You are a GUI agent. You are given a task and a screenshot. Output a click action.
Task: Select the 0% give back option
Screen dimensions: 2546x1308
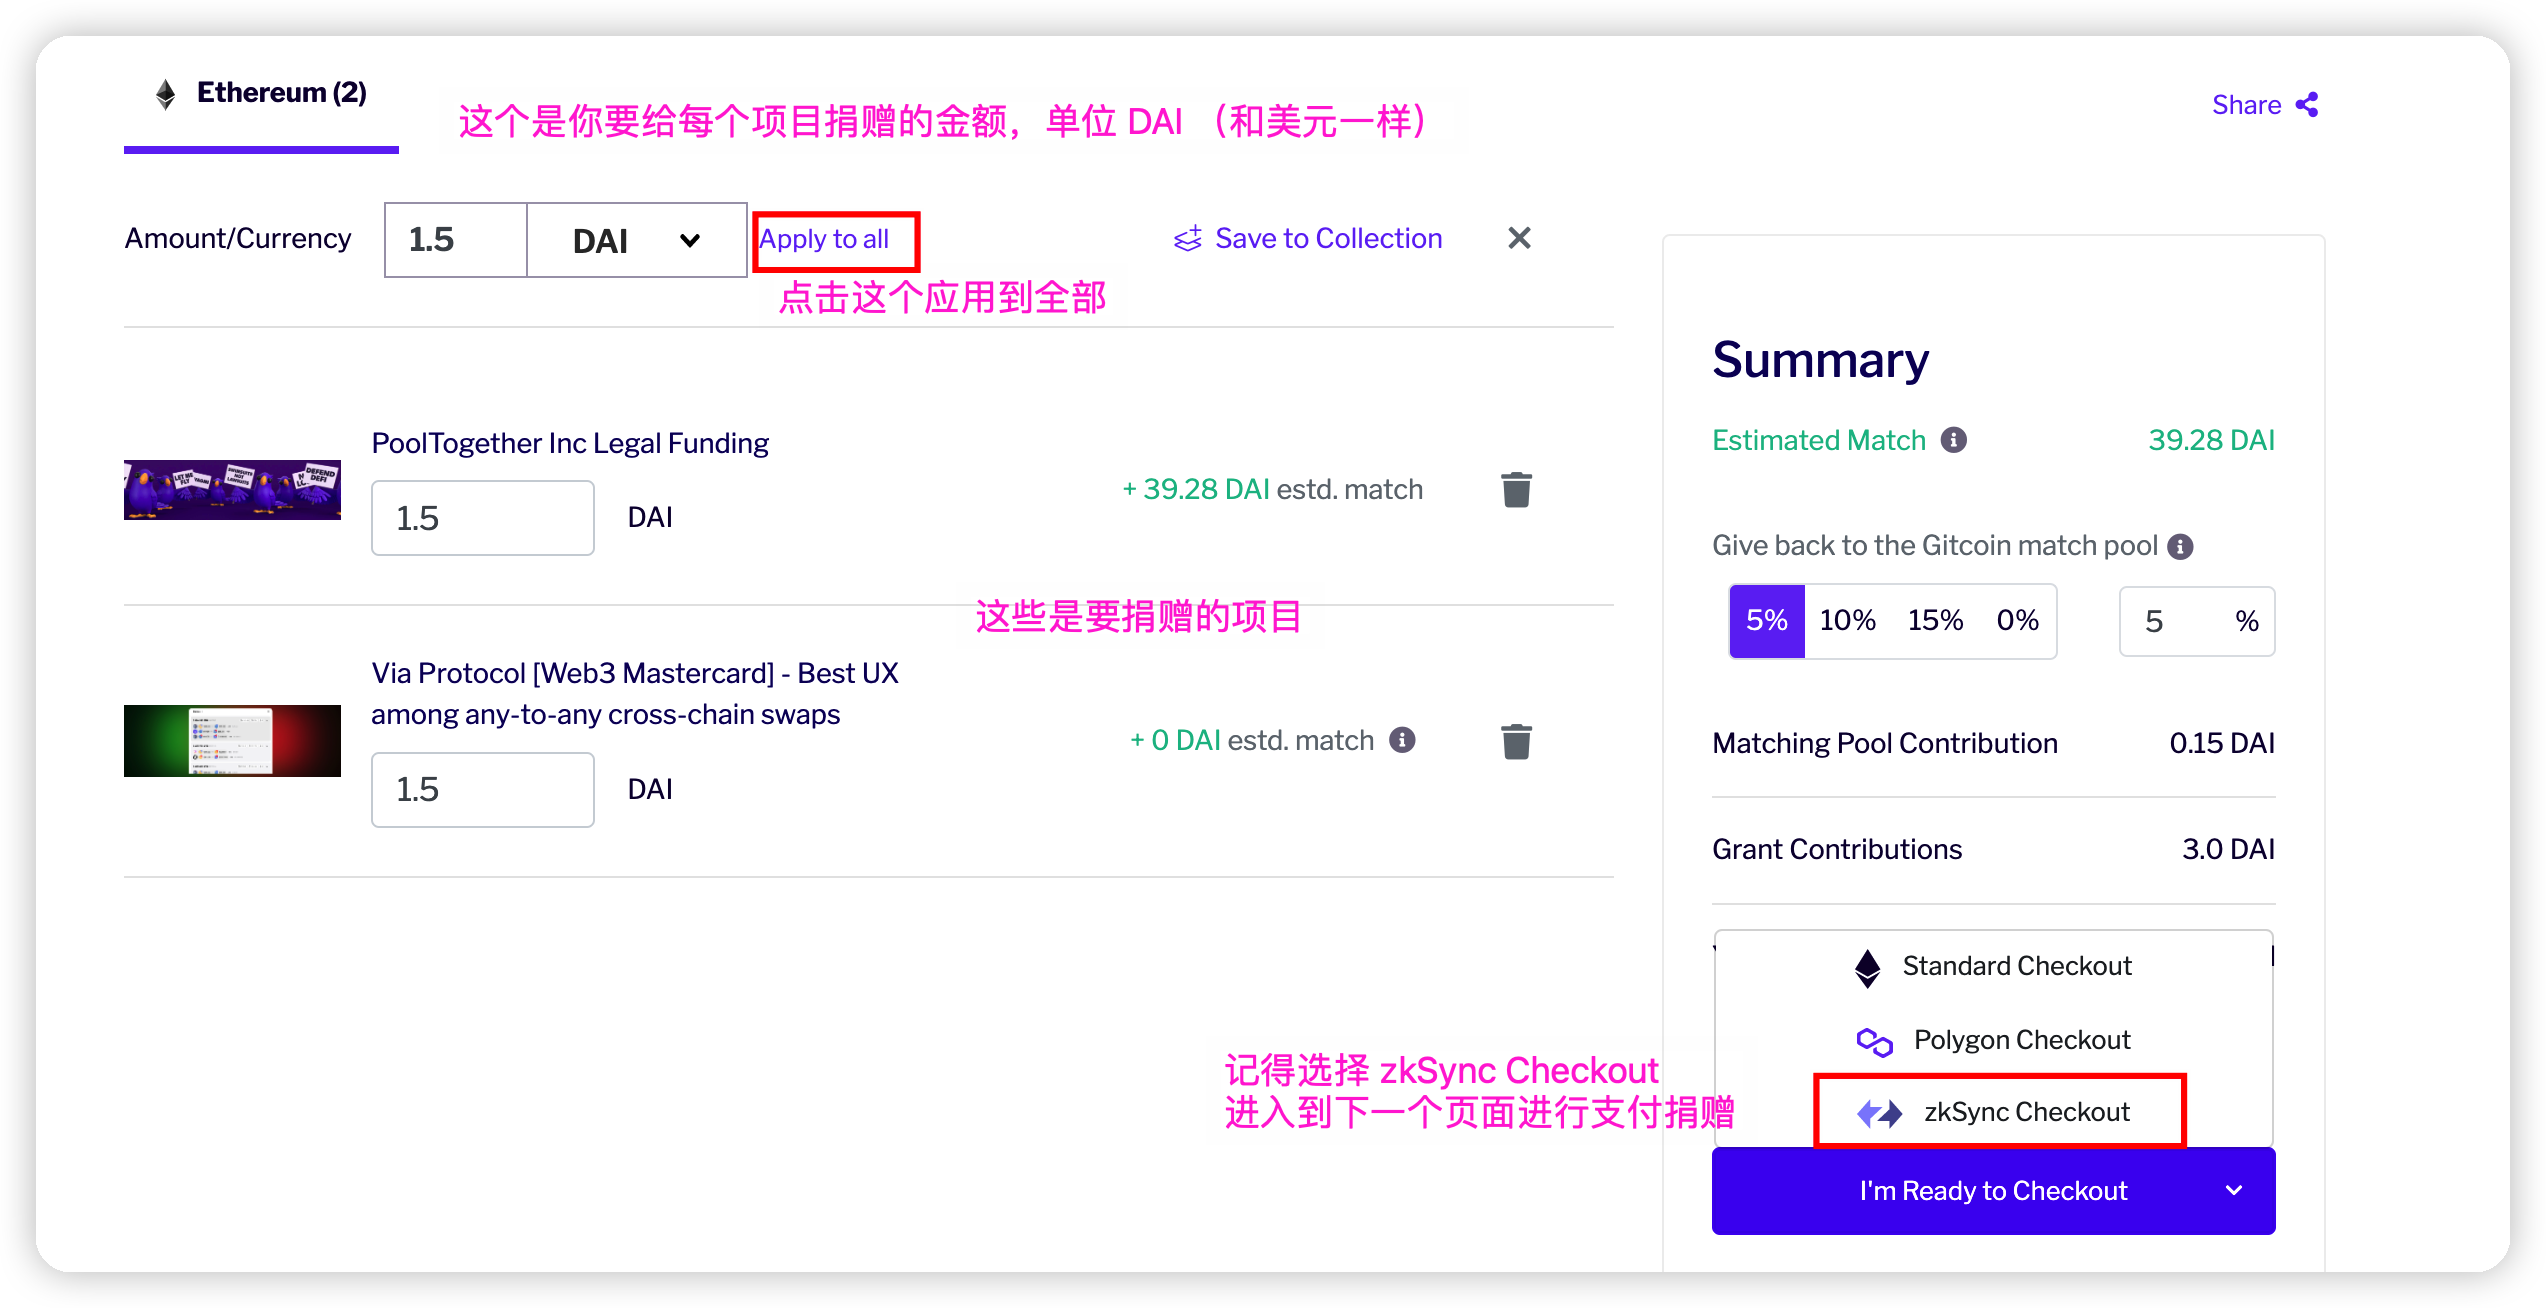point(2018,621)
